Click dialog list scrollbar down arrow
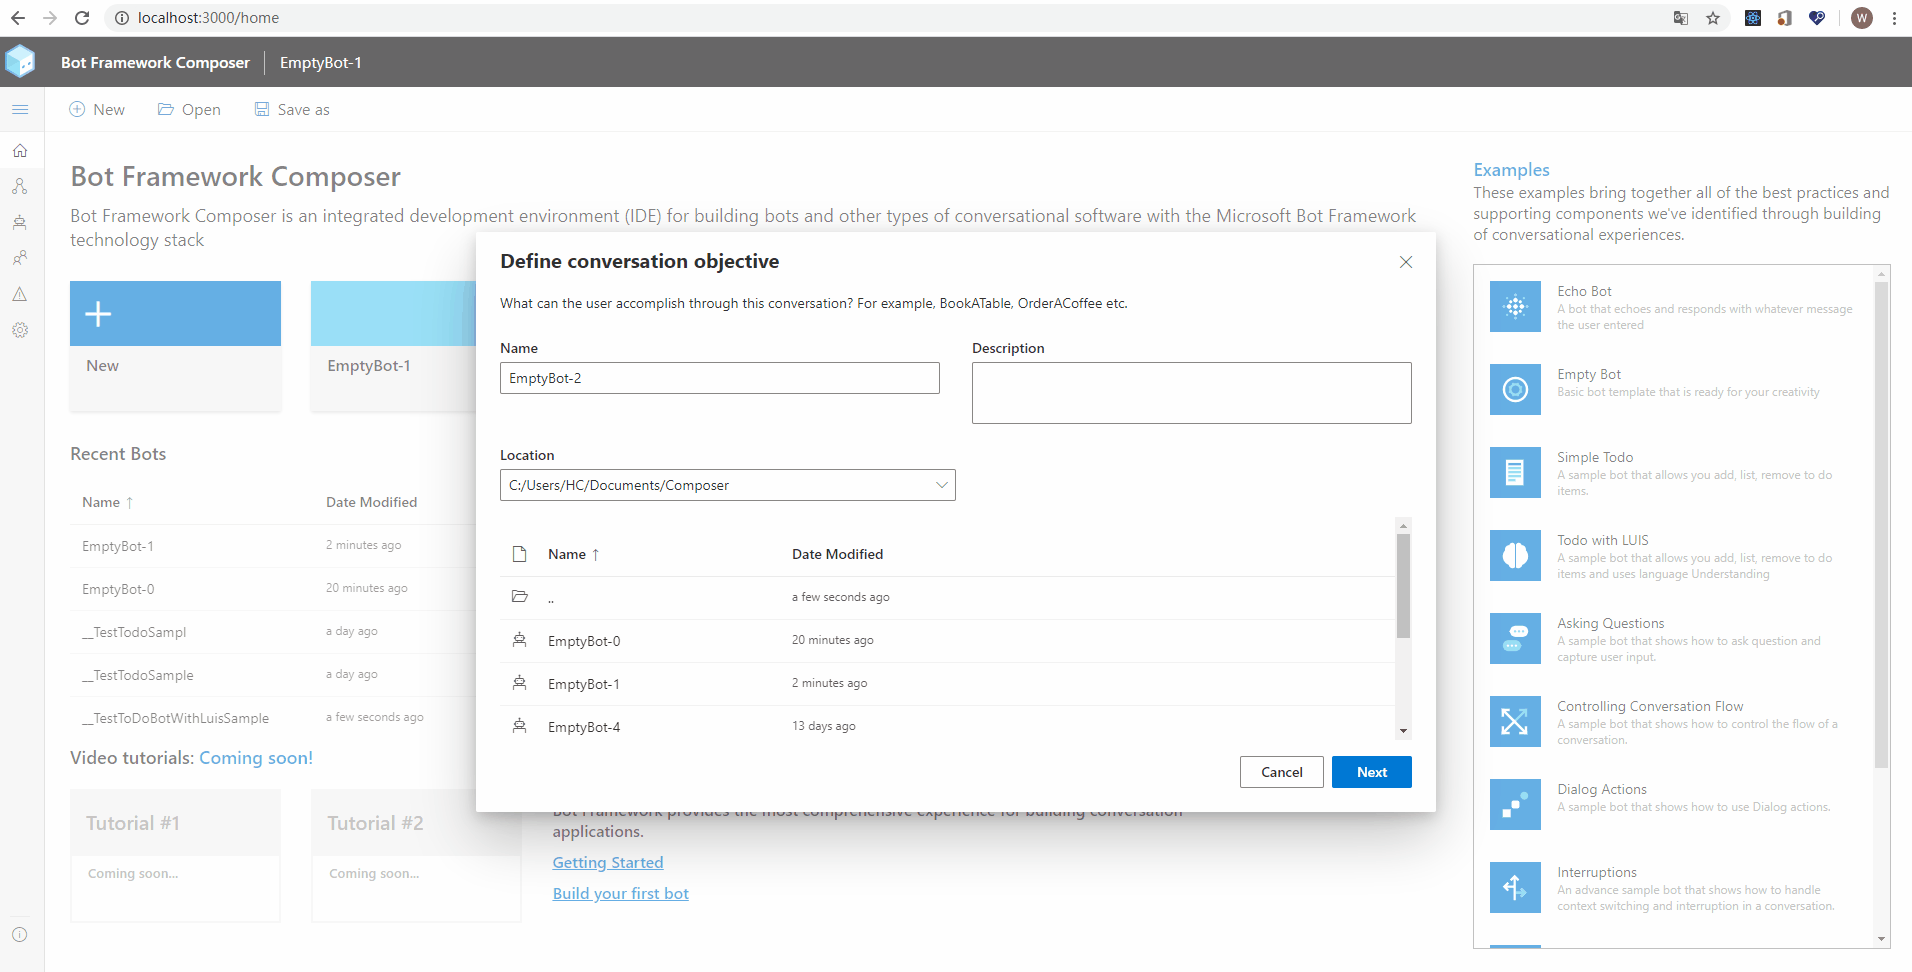 (1403, 731)
